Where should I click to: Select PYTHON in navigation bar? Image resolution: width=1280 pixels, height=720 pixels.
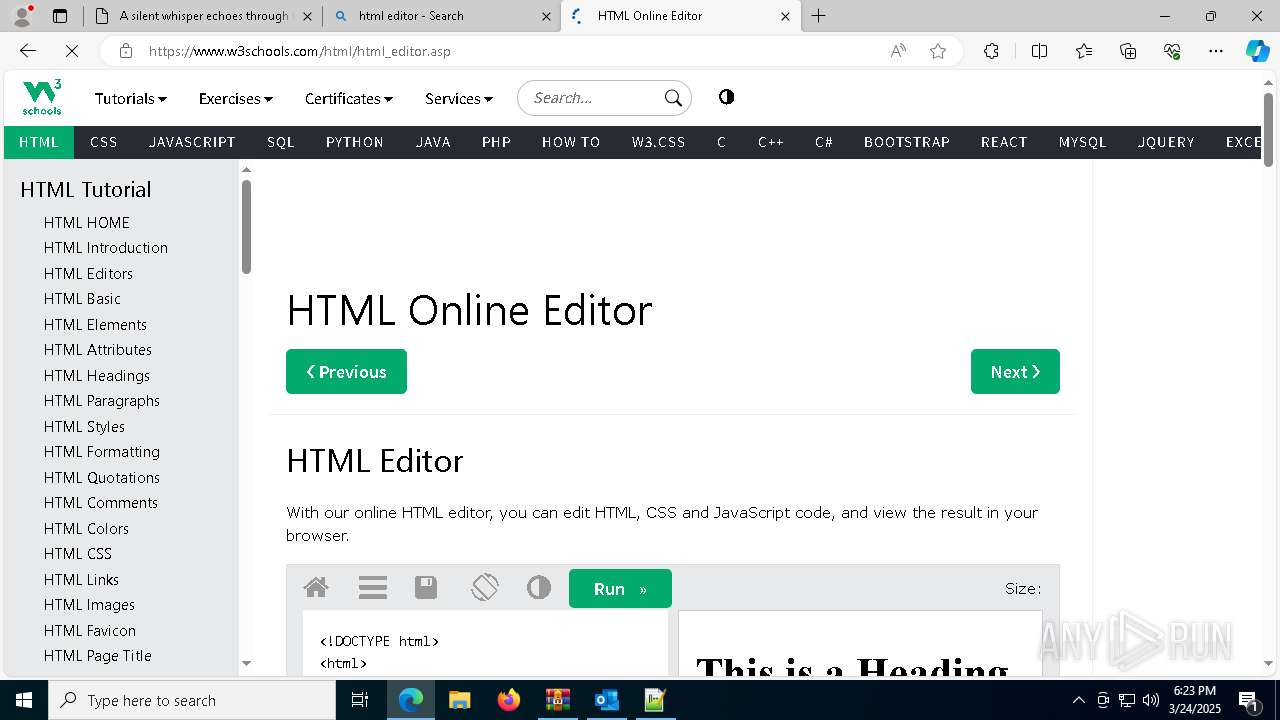pyautogui.click(x=355, y=142)
